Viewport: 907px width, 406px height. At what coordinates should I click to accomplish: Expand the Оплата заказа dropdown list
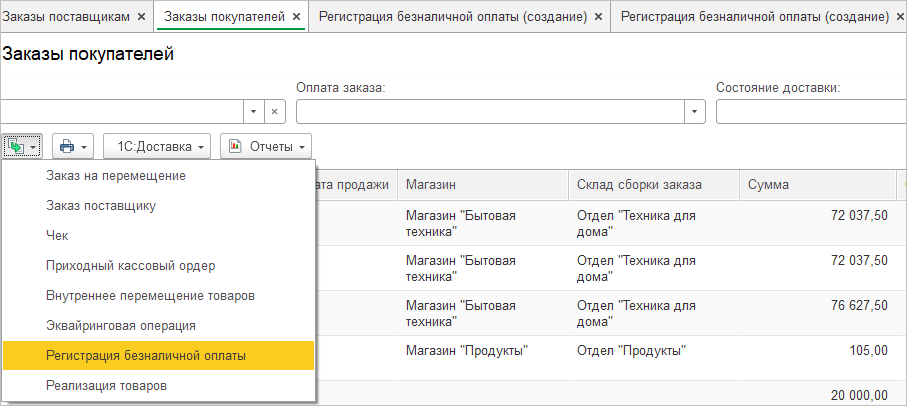point(695,111)
